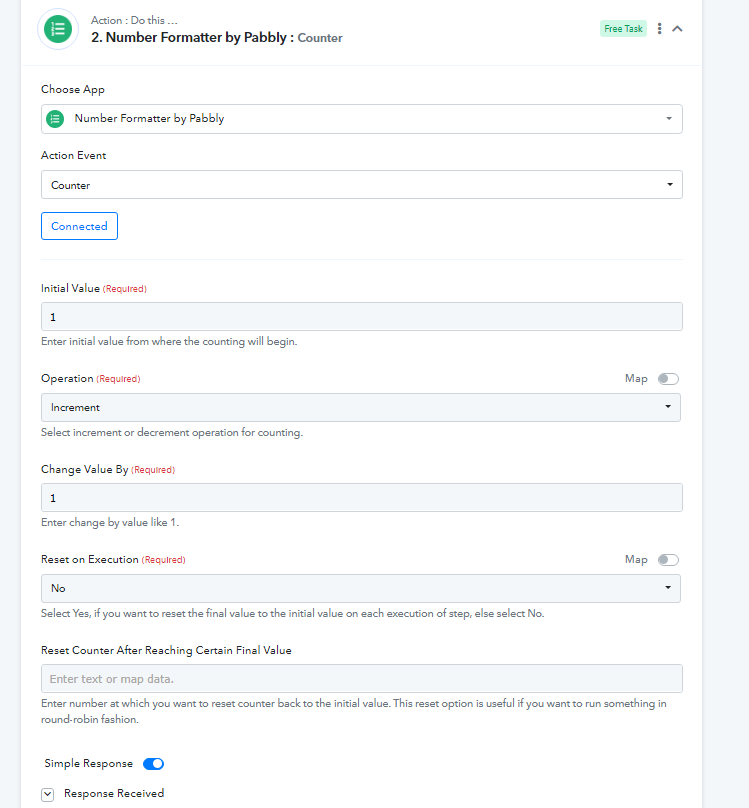Collapse the step with the up chevron
Viewport: 749px width, 808px height.
[677, 29]
